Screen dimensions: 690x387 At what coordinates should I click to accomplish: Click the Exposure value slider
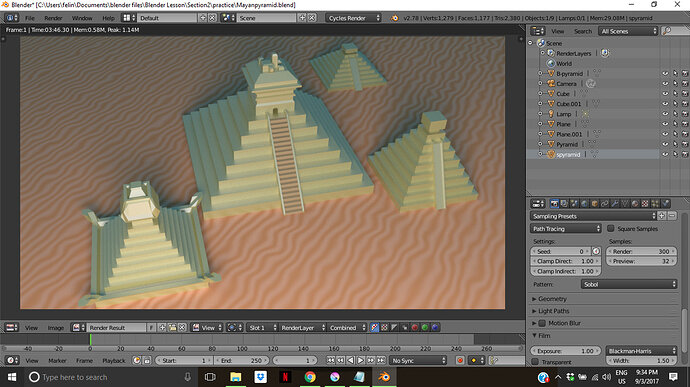[565, 351]
